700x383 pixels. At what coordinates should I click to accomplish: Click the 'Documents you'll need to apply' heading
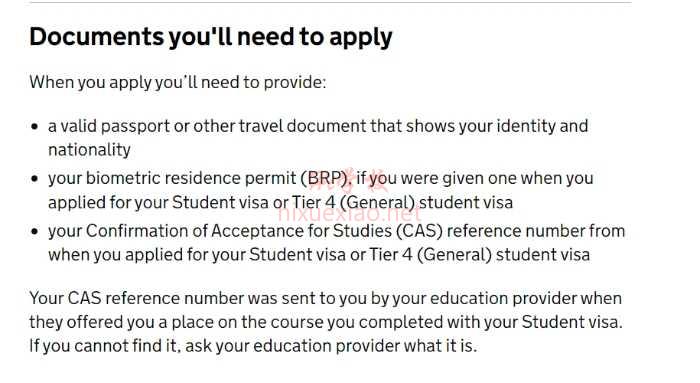pos(211,37)
